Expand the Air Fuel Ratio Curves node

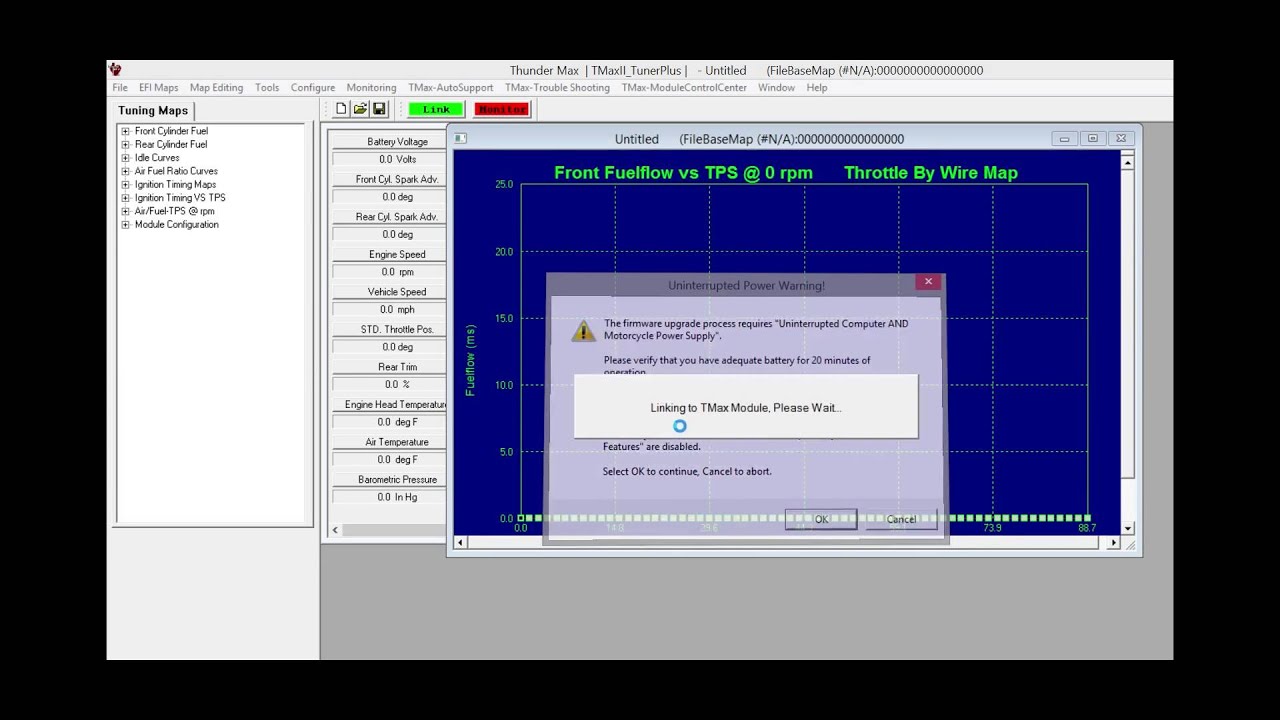point(125,171)
